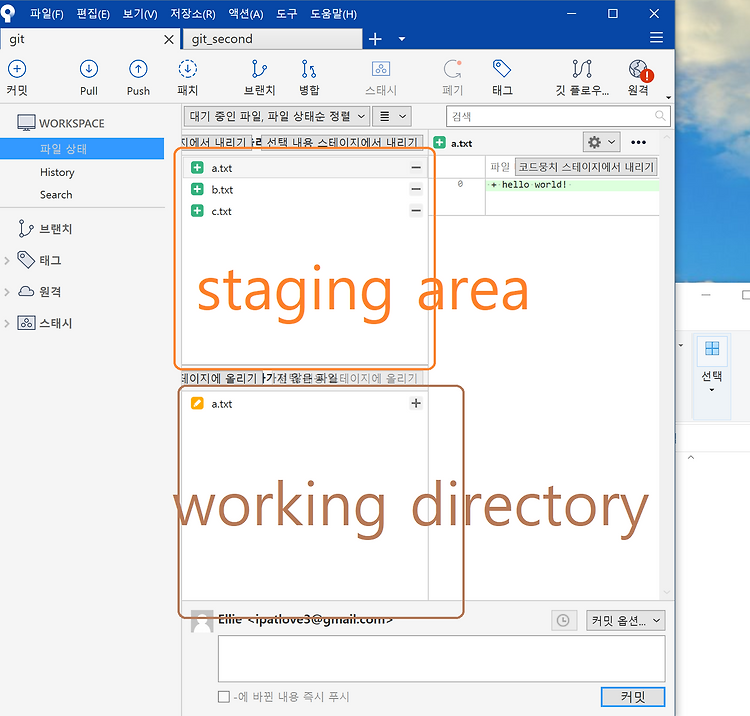Open the View (보기) menu

pyautogui.click(x=140, y=14)
